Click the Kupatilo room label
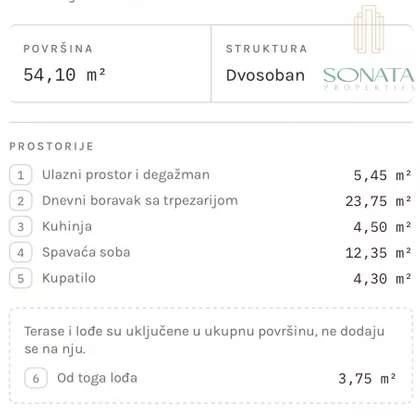 coord(69,278)
